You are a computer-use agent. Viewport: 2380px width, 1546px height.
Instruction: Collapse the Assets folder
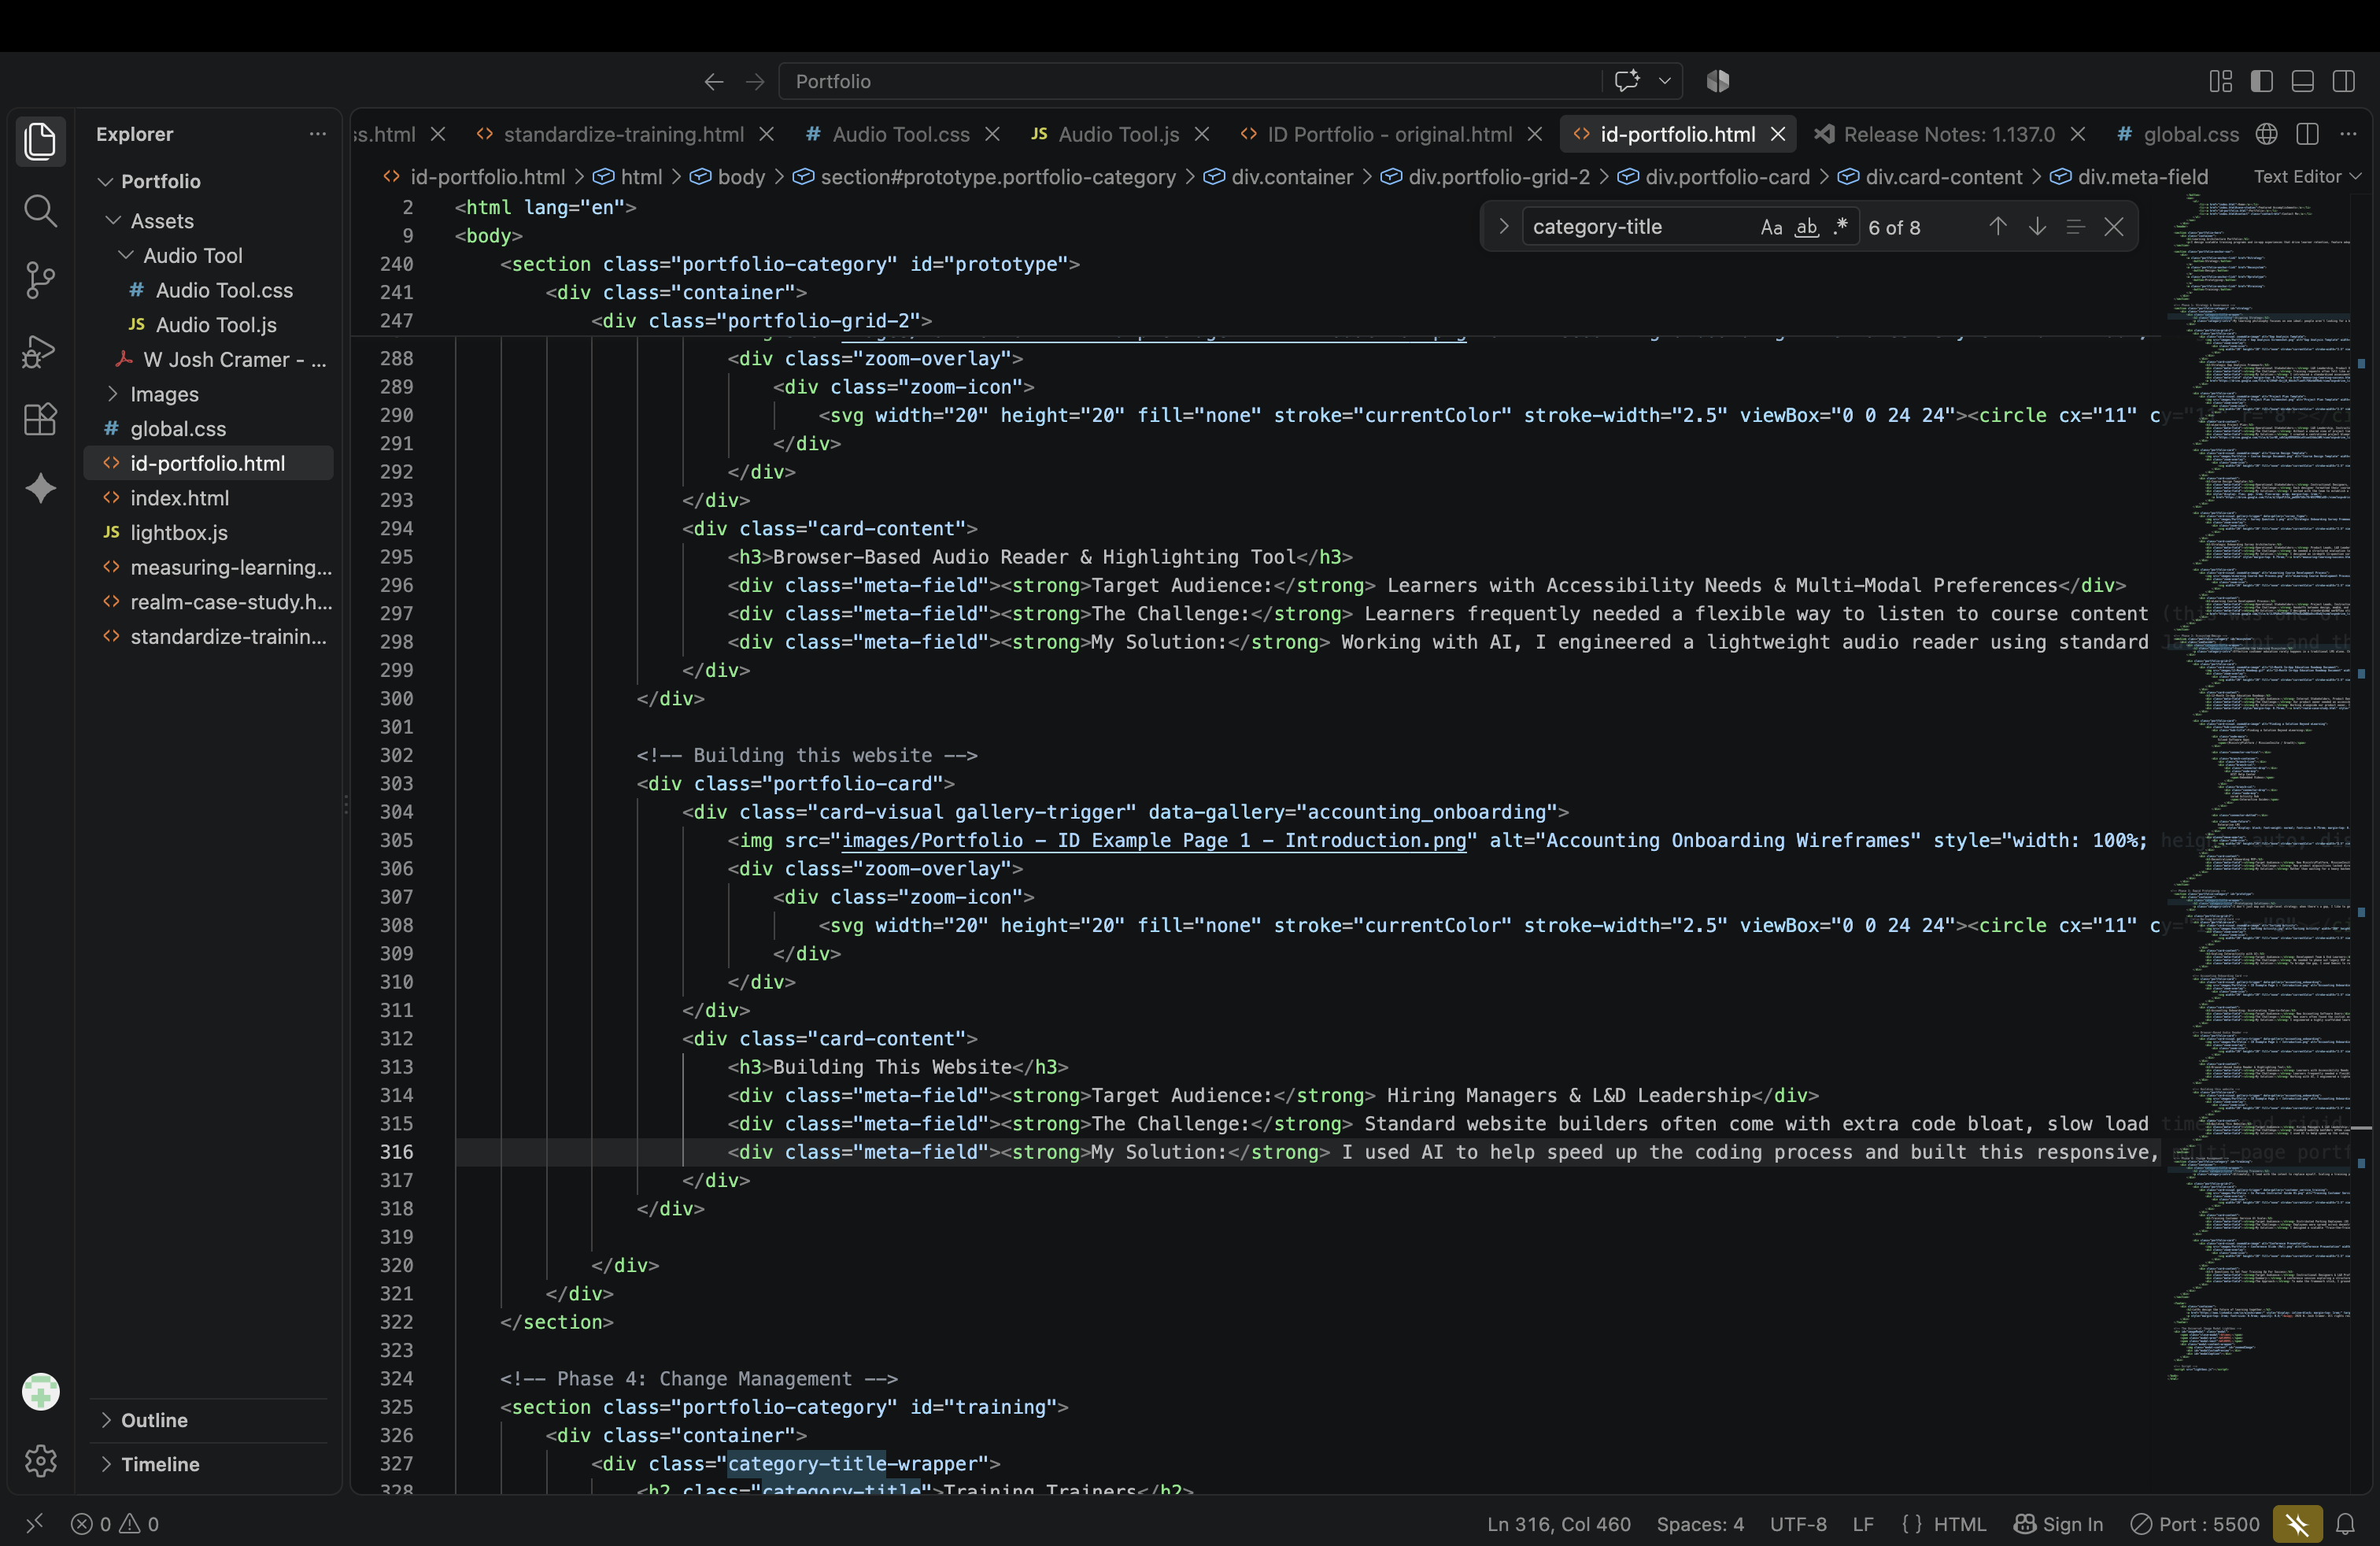(113, 221)
